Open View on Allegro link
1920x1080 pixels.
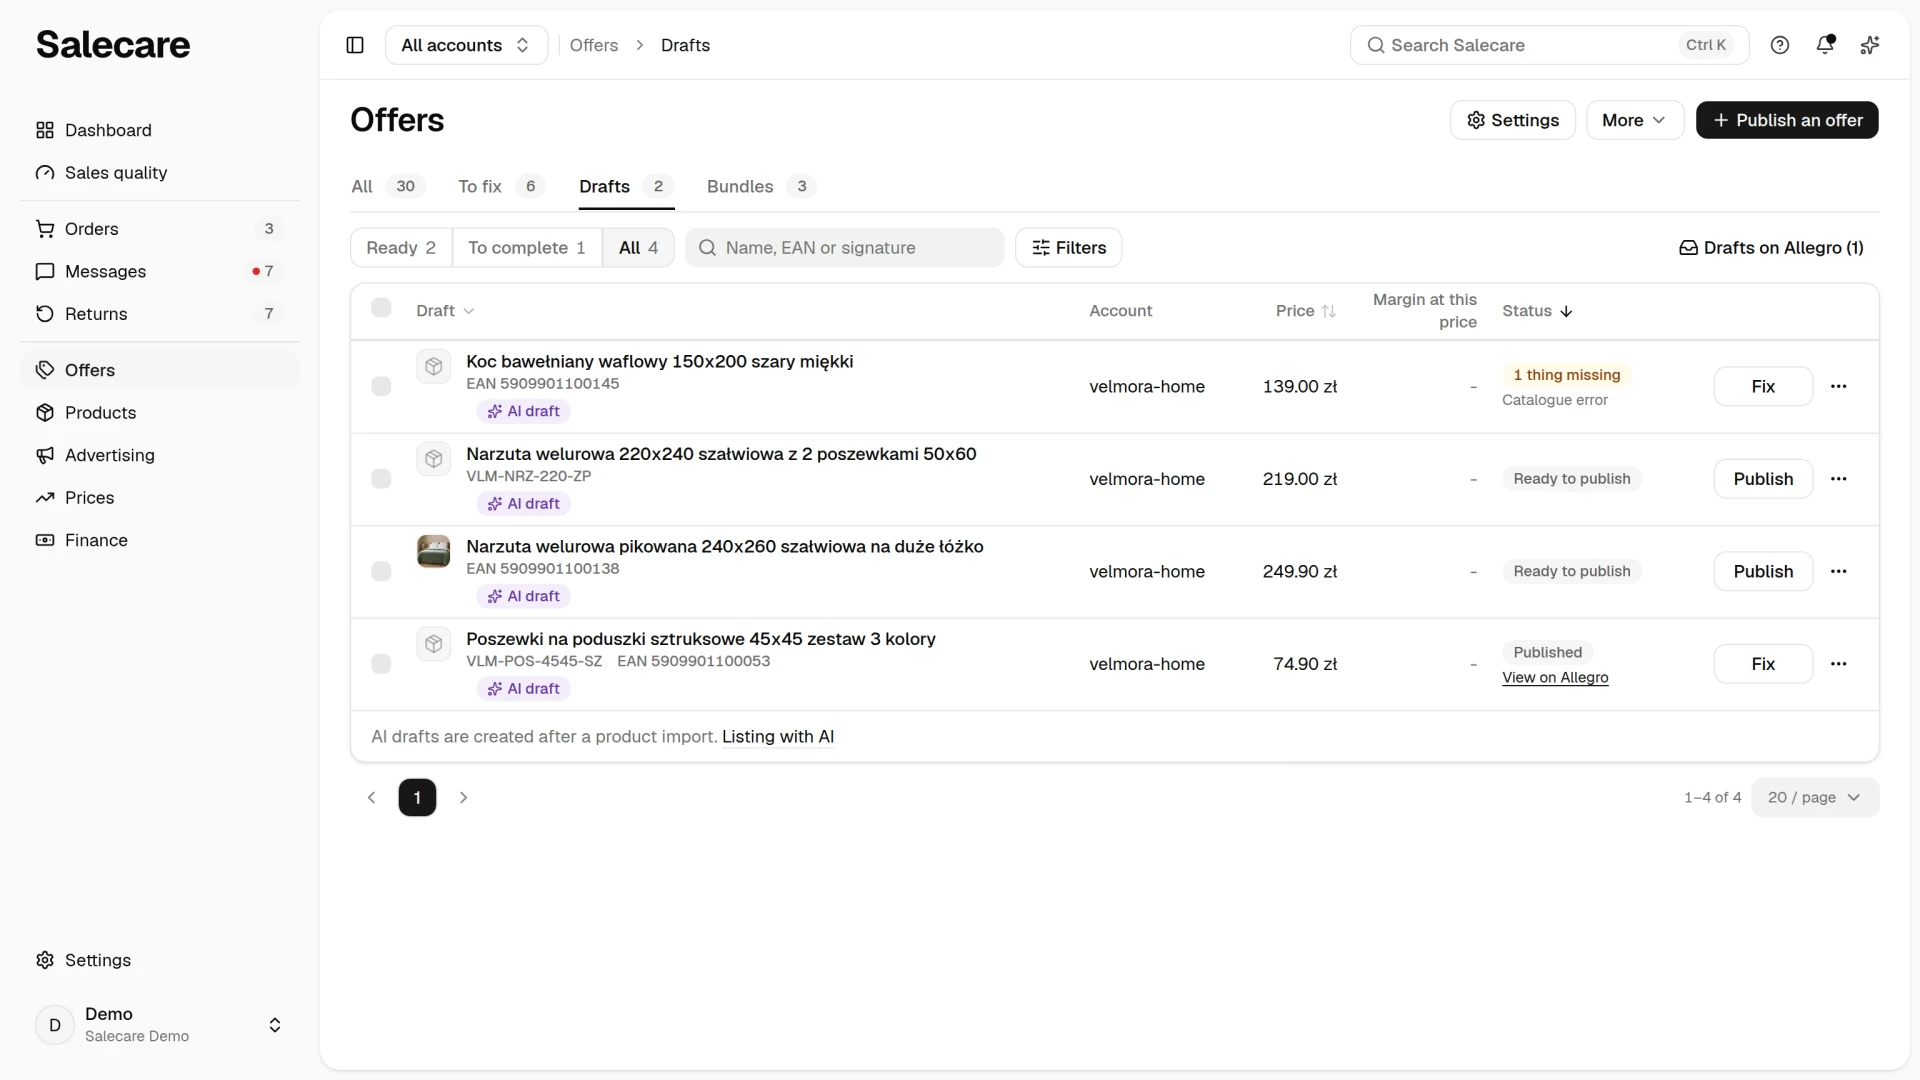point(1555,678)
